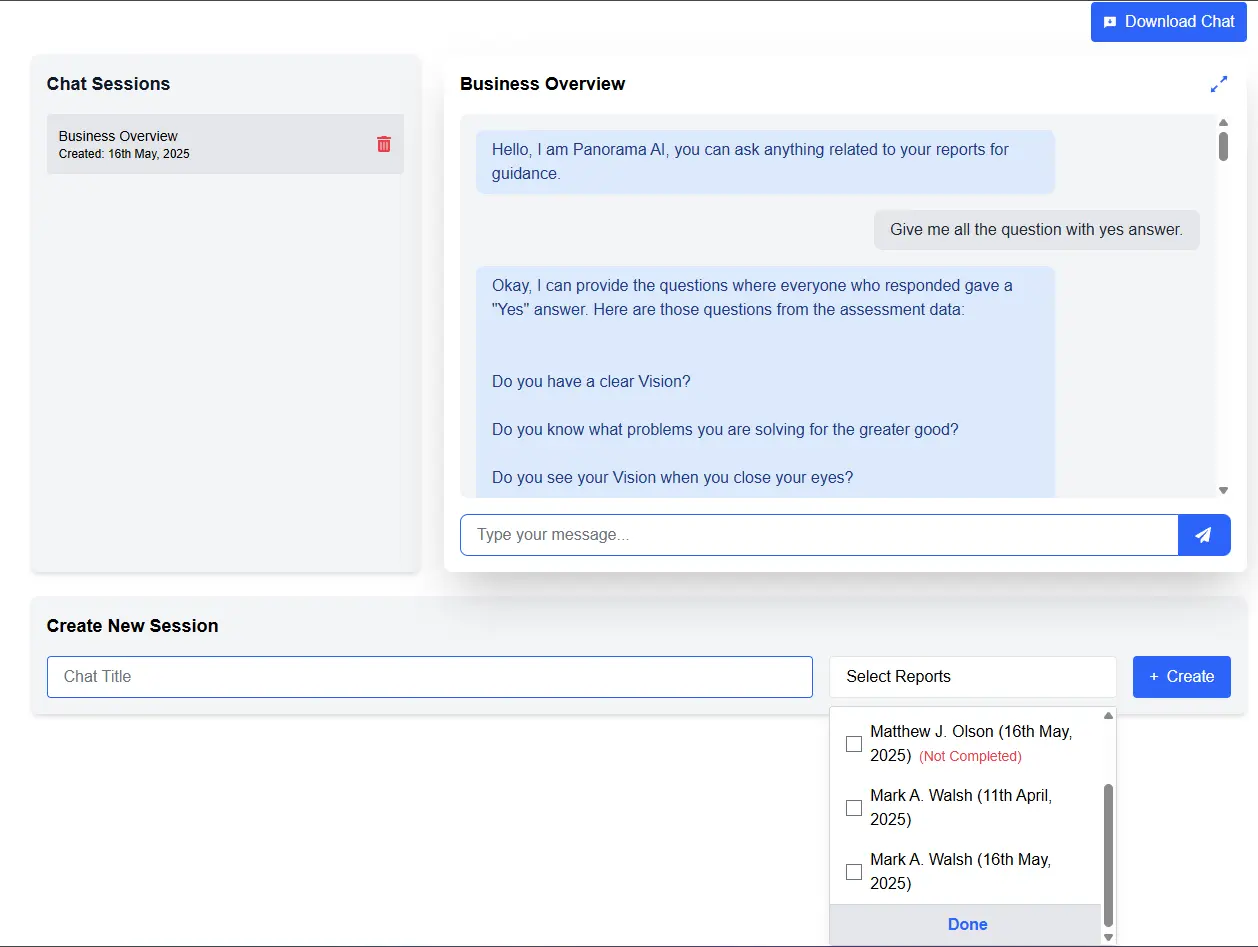1258x947 pixels.
Task: Click the reports list scroll-up arrow
Action: (1108, 714)
